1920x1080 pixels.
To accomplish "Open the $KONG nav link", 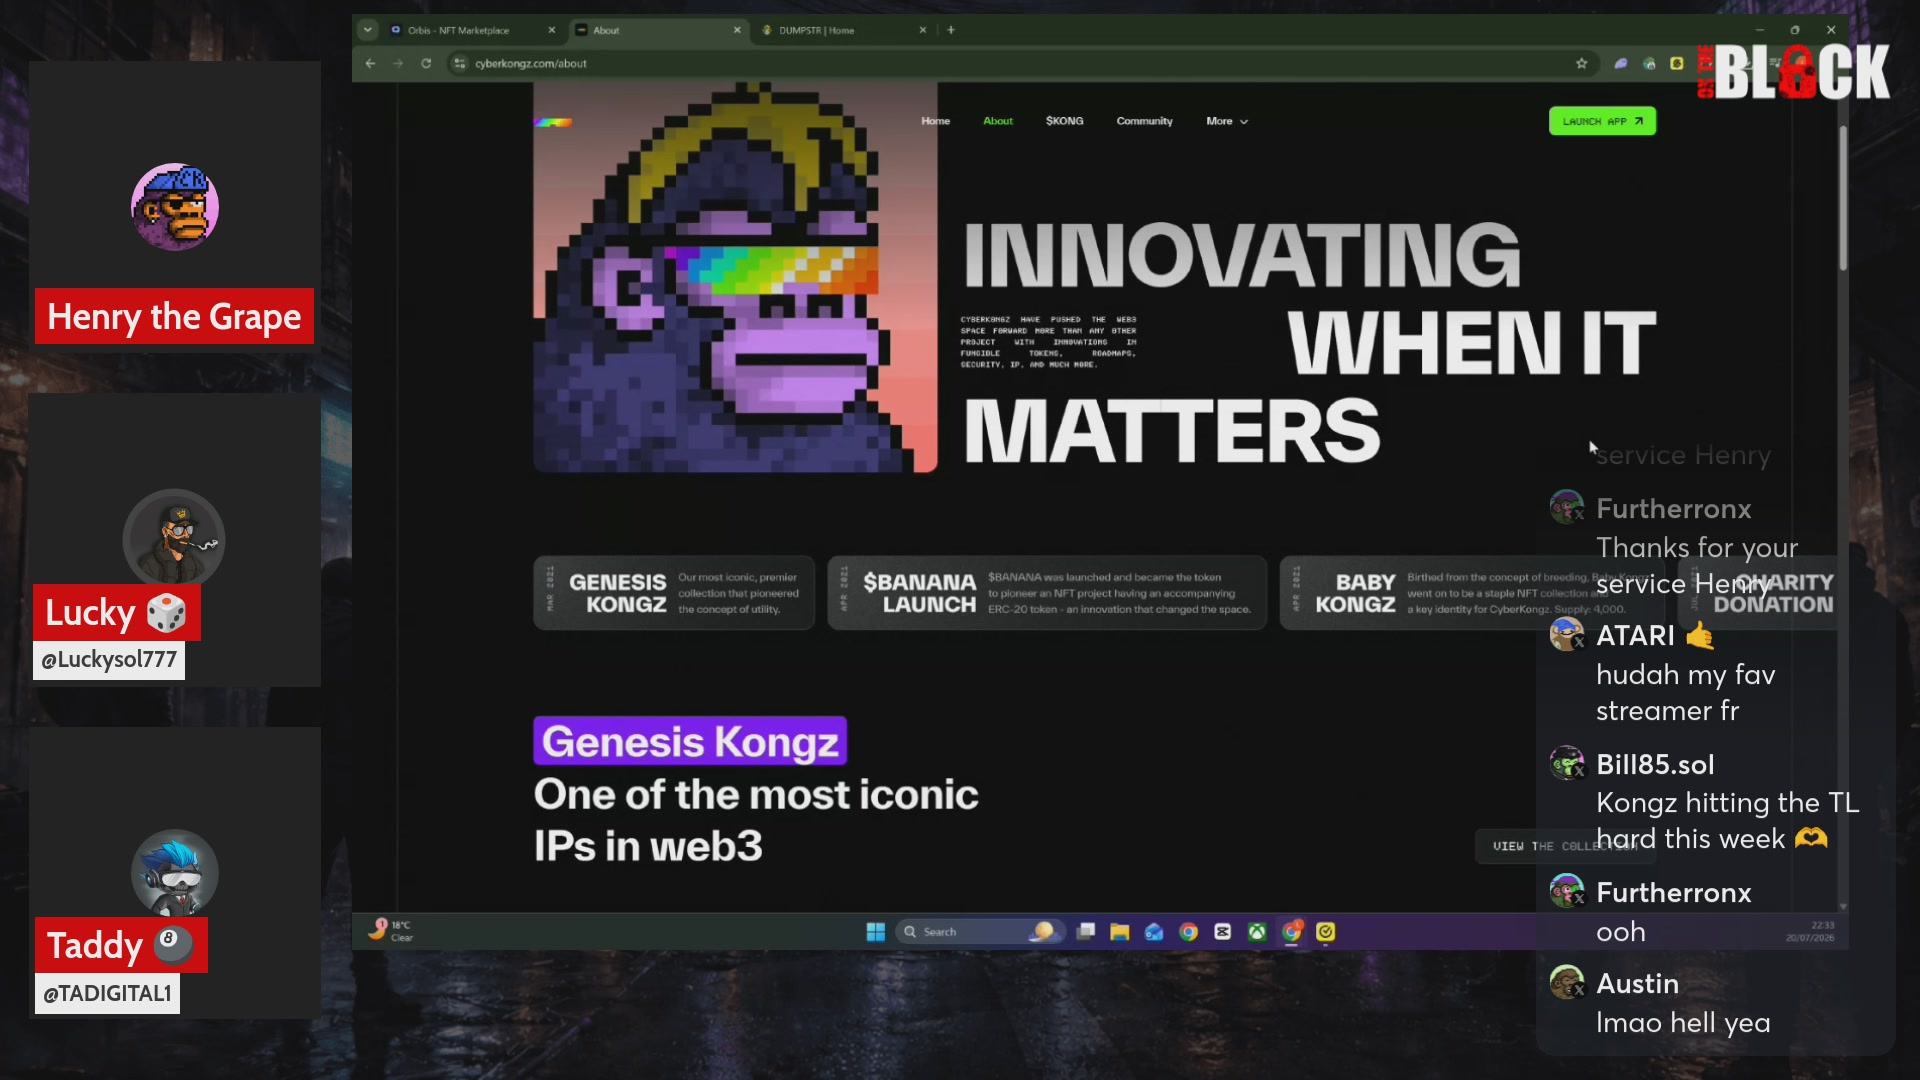I will tap(1064, 121).
